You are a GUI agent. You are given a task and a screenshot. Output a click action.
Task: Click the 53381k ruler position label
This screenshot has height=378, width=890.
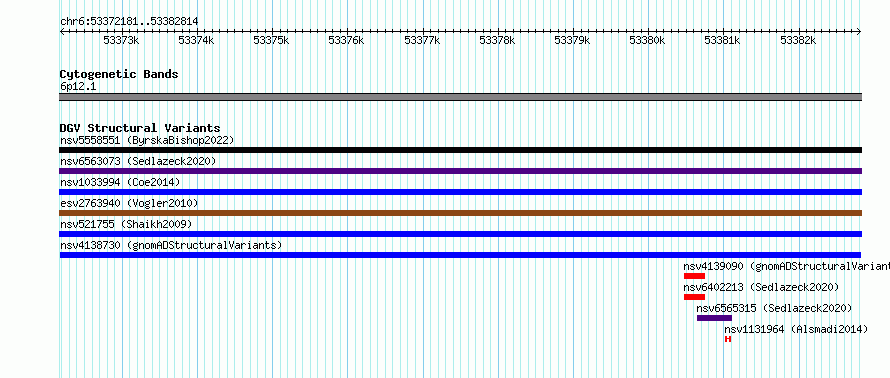pyautogui.click(x=722, y=40)
